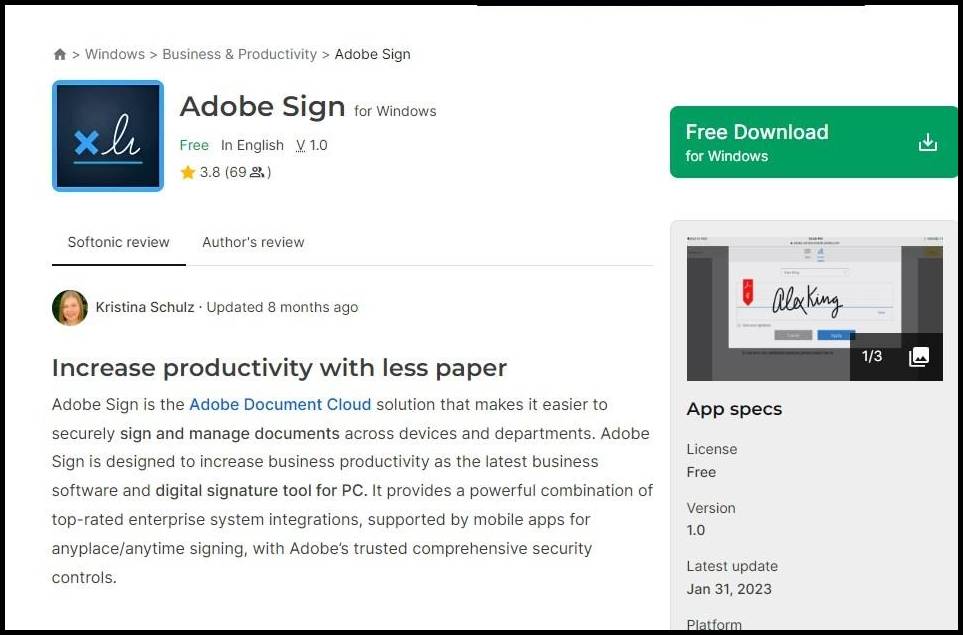The height and width of the screenshot is (635, 963).
Task: Switch to Softonic review tab
Action: click(119, 242)
